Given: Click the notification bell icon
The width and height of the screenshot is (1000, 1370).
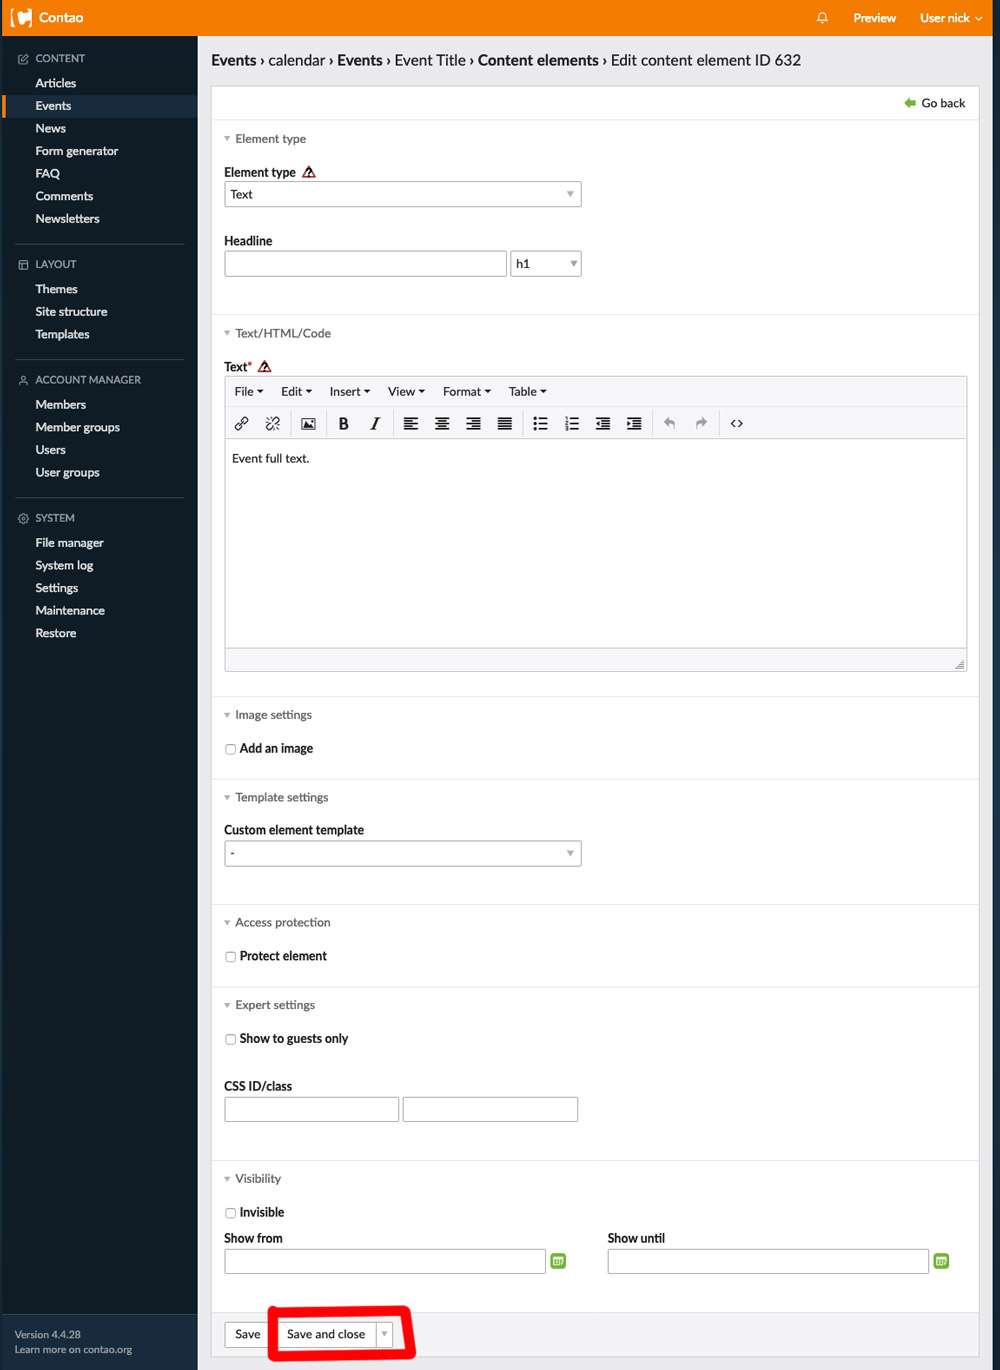Looking at the screenshot, I should [822, 18].
